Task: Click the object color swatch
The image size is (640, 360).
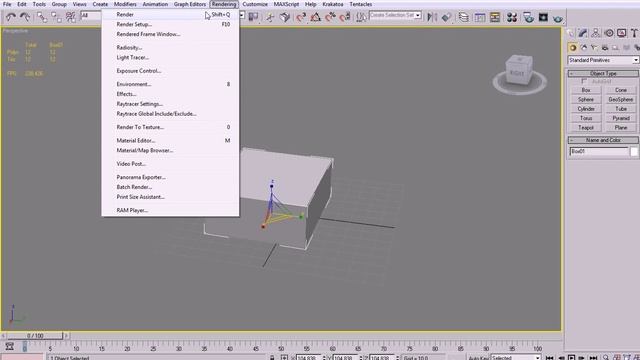Action: pos(634,151)
